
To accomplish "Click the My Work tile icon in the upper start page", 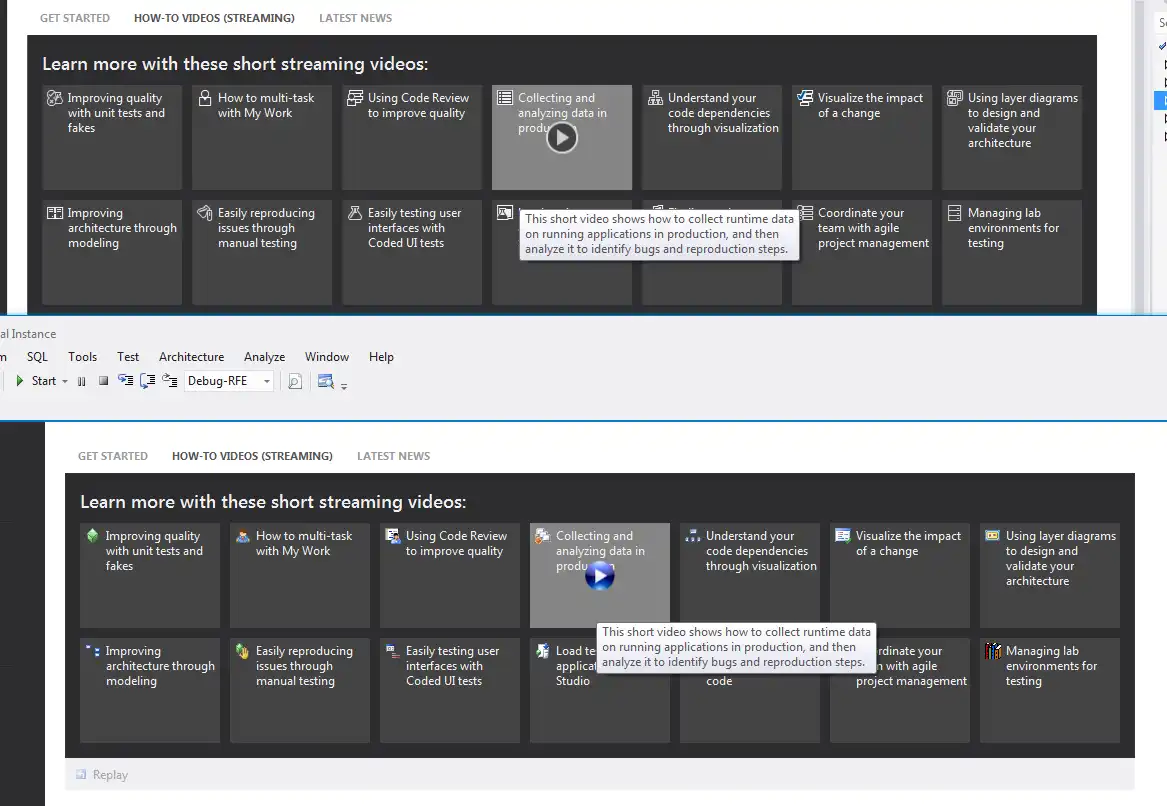I will coord(205,98).
